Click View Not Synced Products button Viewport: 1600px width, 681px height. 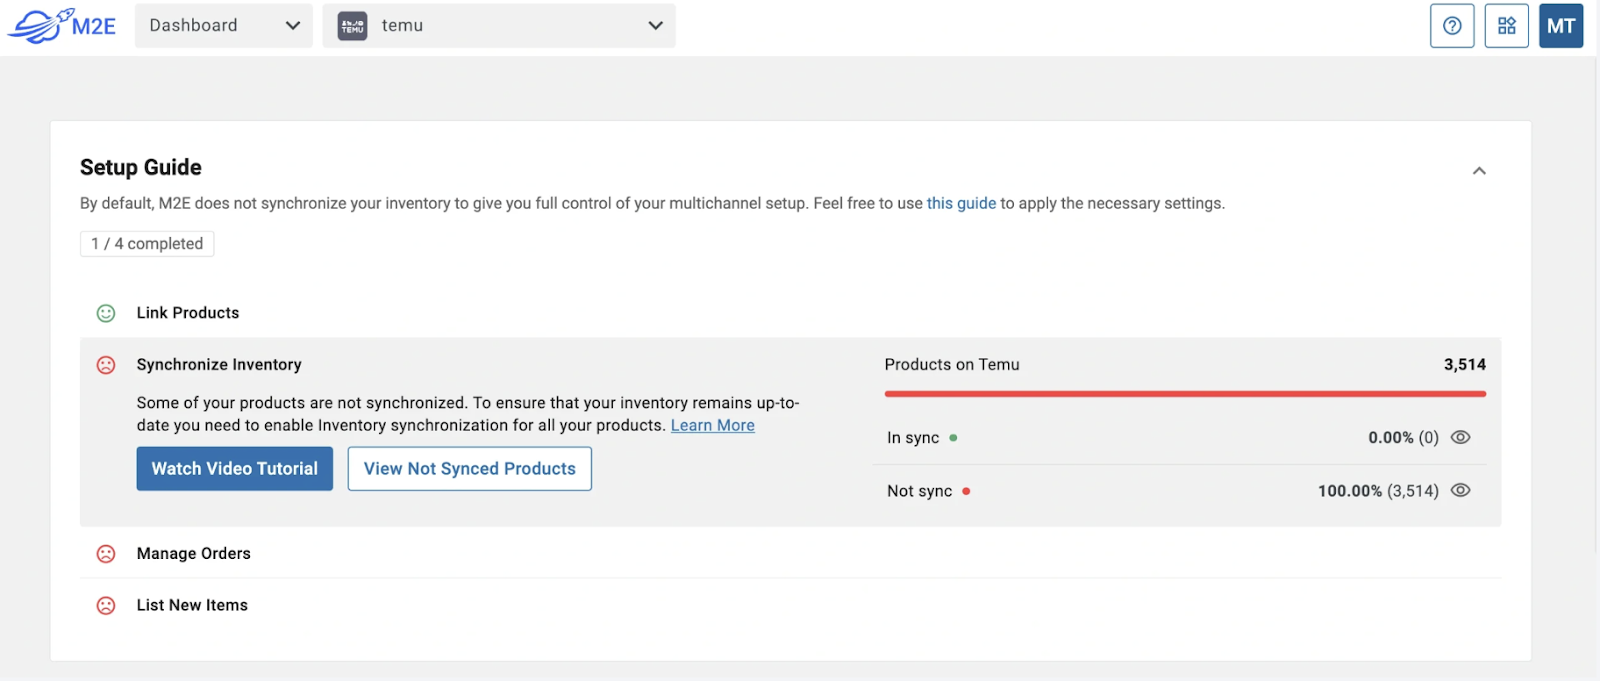[469, 469]
